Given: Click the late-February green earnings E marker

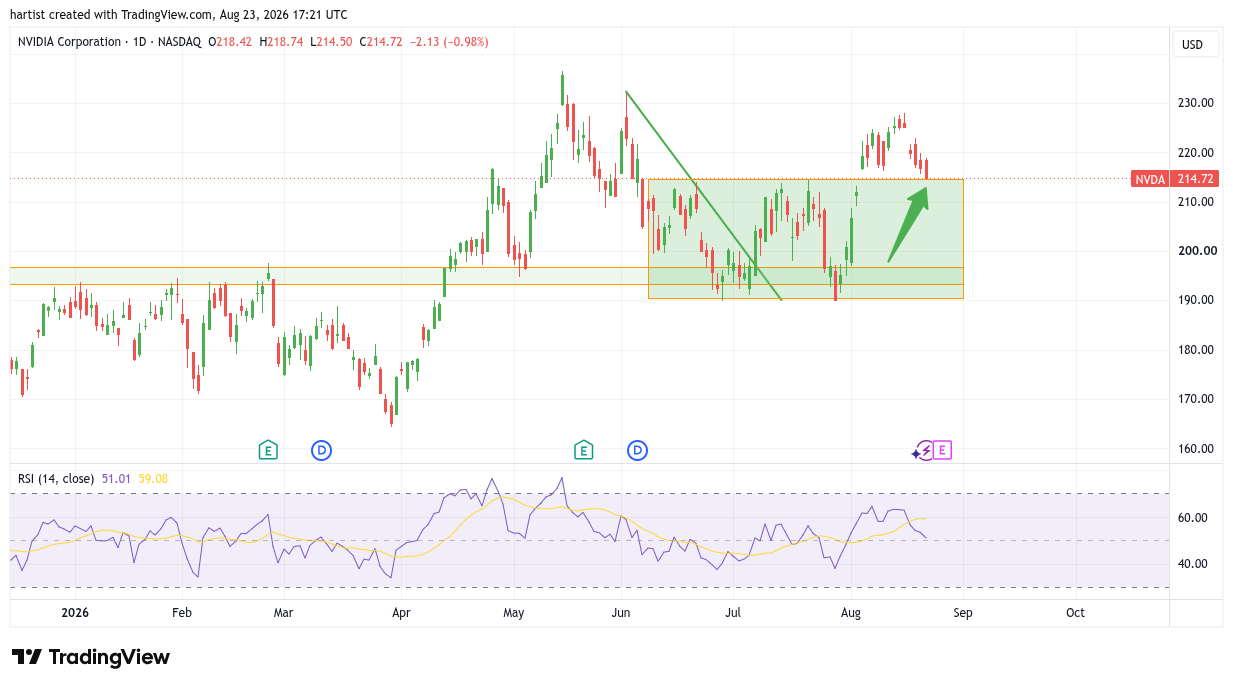Looking at the screenshot, I should click(x=267, y=450).
